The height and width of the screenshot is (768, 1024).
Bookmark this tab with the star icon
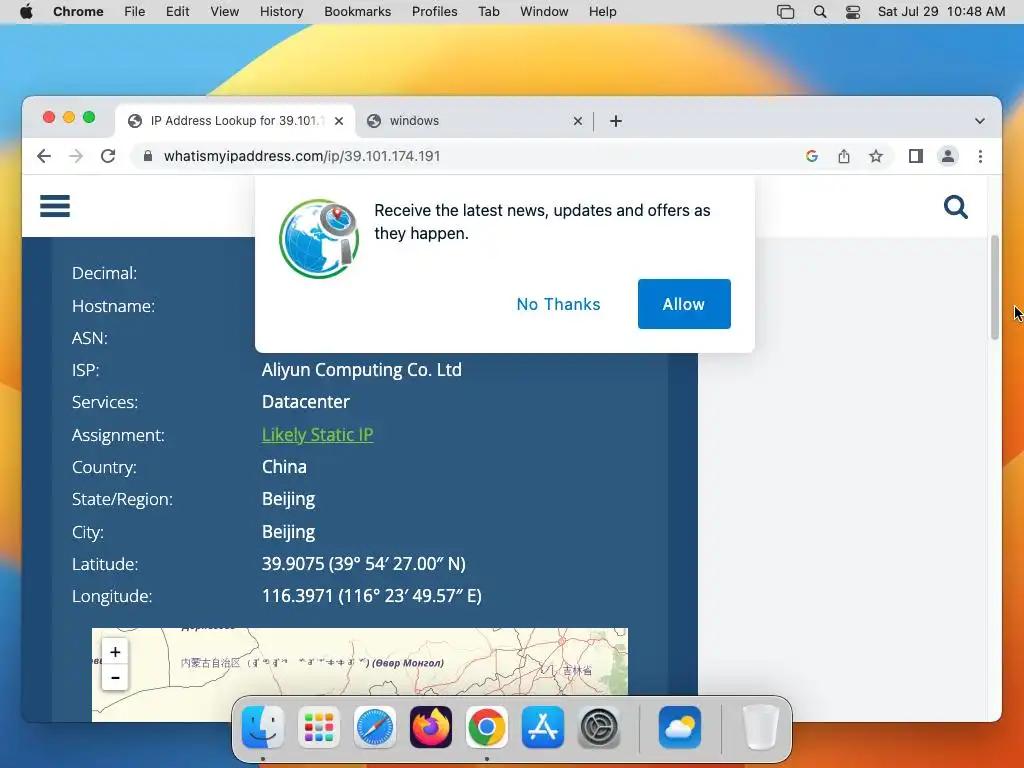click(876, 156)
